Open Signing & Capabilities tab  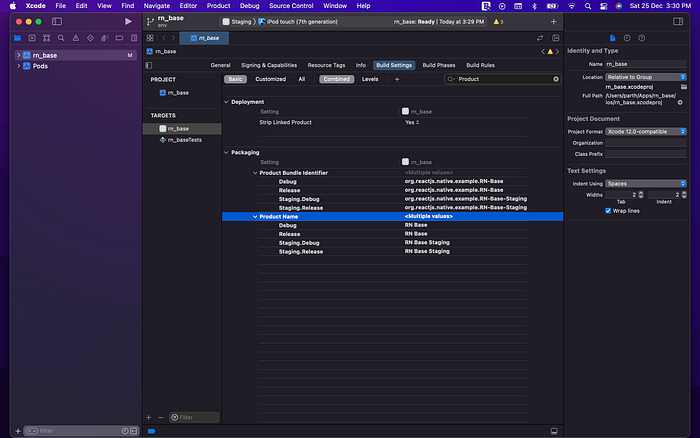269,65
